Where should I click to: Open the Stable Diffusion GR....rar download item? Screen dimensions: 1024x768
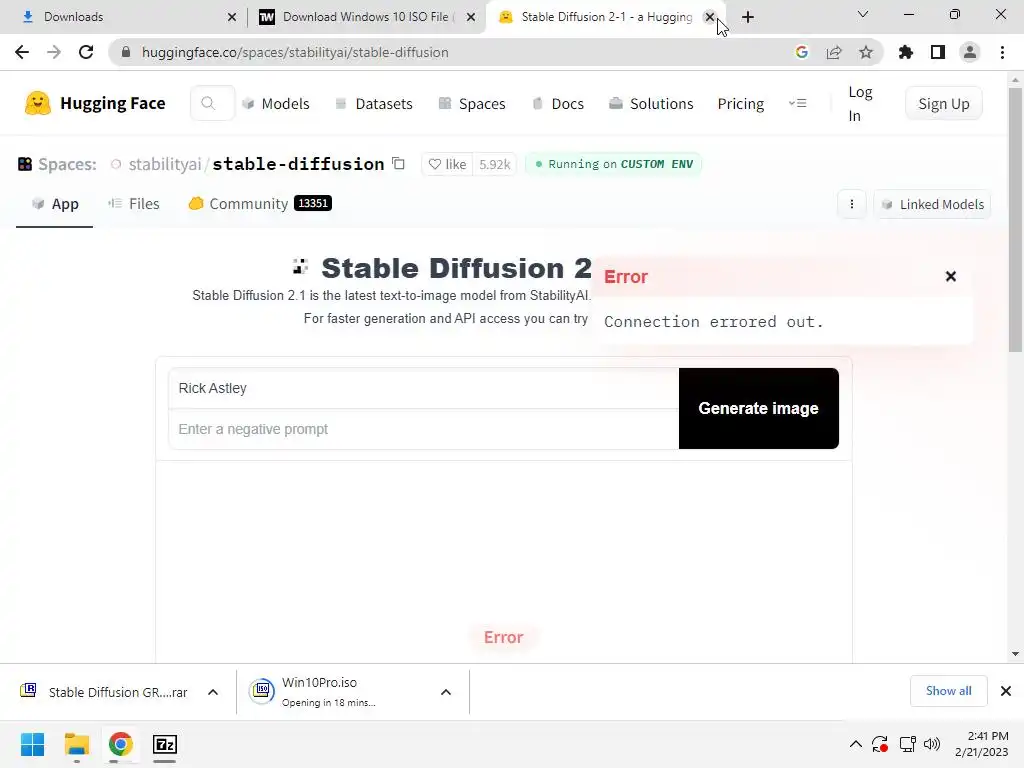(104, 692)
